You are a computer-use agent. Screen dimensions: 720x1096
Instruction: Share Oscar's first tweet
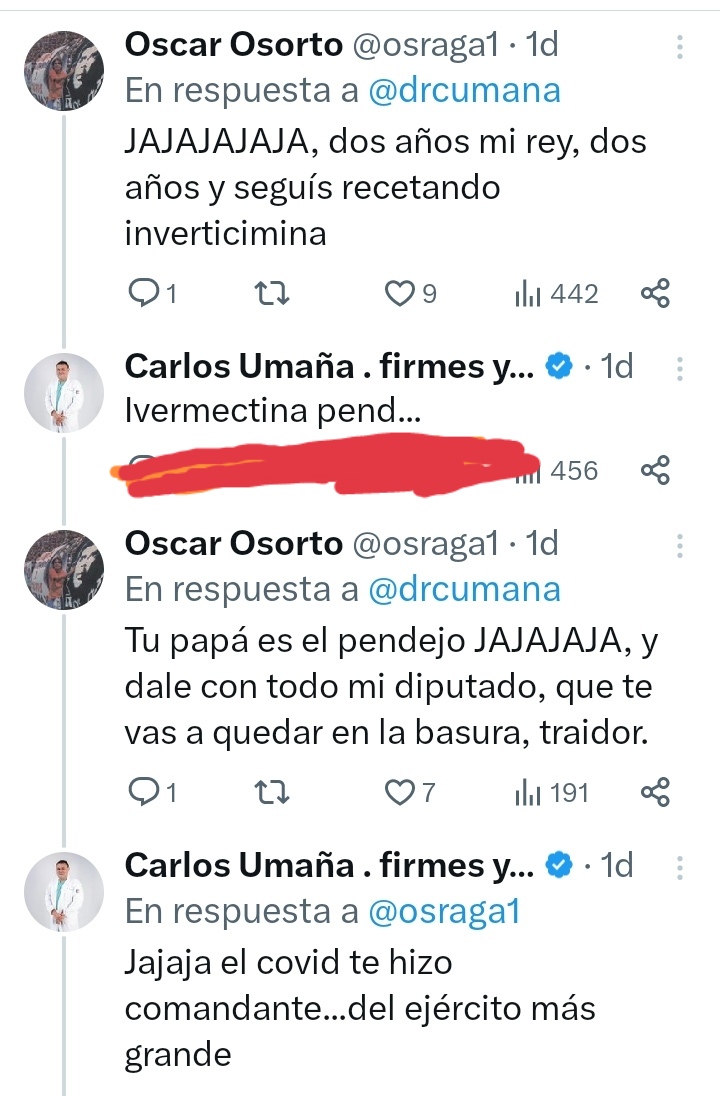(654, 293)
